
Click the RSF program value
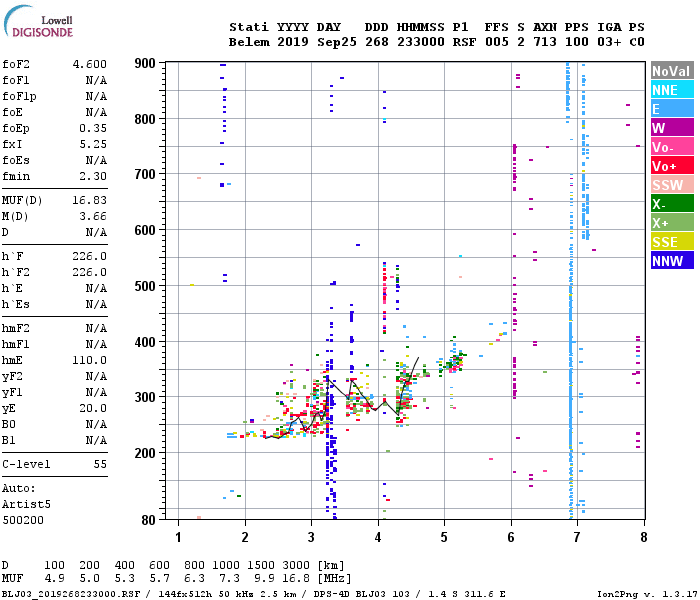[464, 42]
